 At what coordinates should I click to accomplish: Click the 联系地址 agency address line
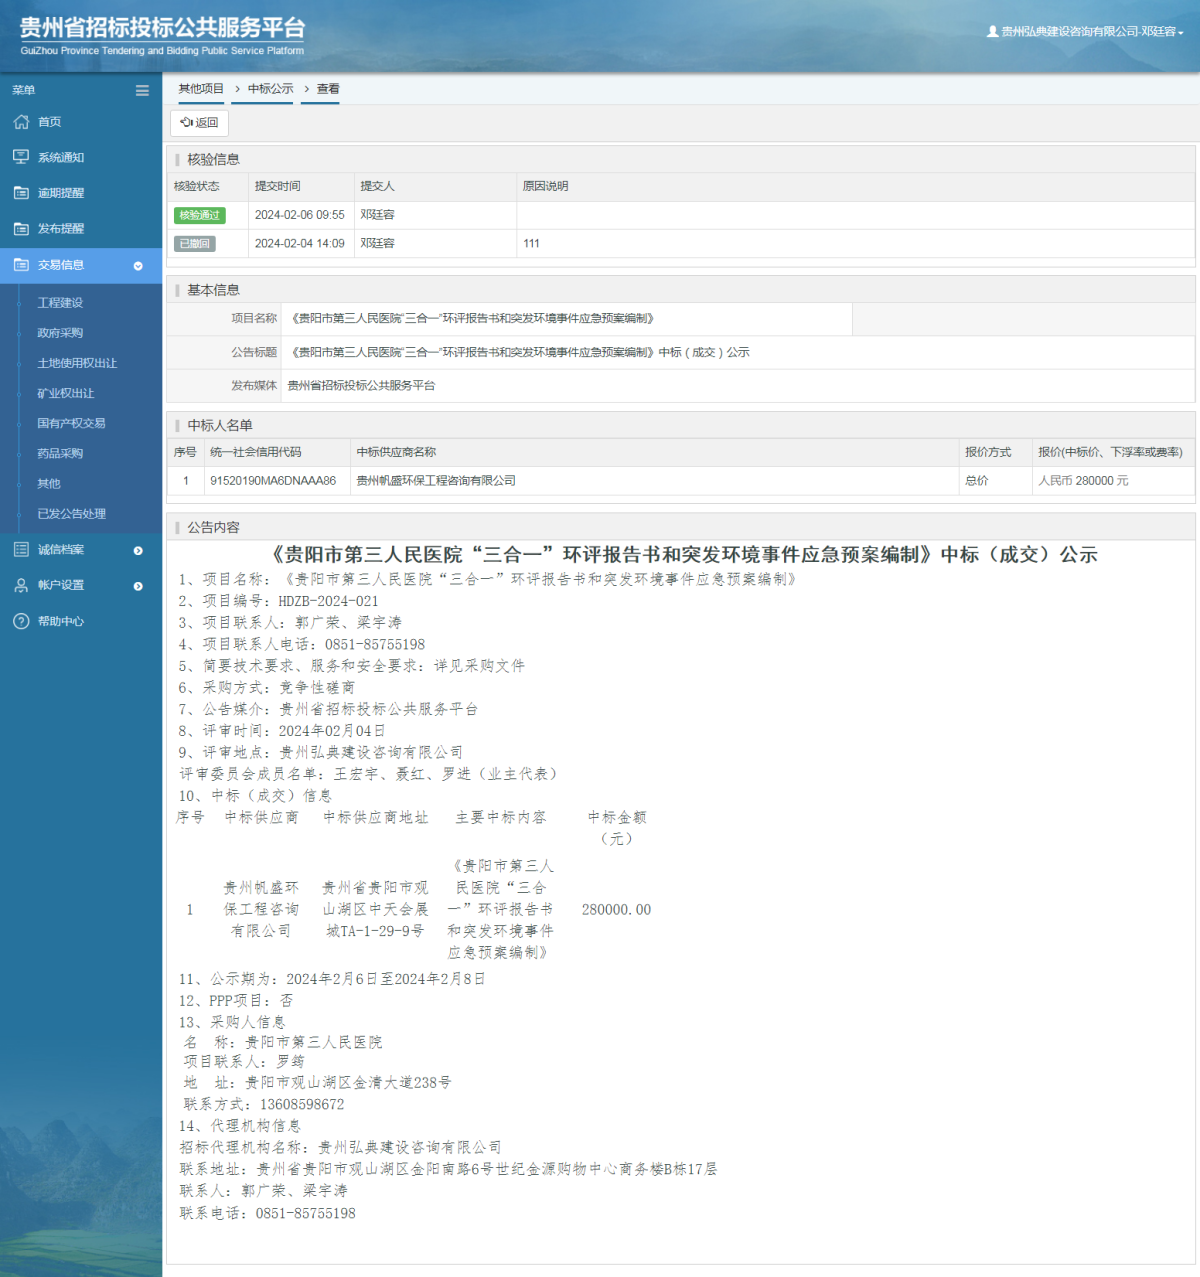click(x=448, y=1169)
